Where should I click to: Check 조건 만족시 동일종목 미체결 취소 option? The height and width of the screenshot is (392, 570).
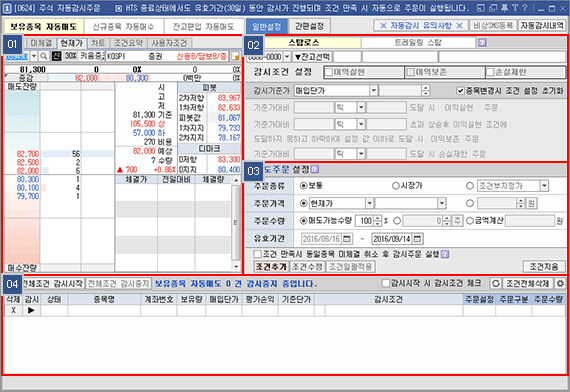(x=258, y=254)
